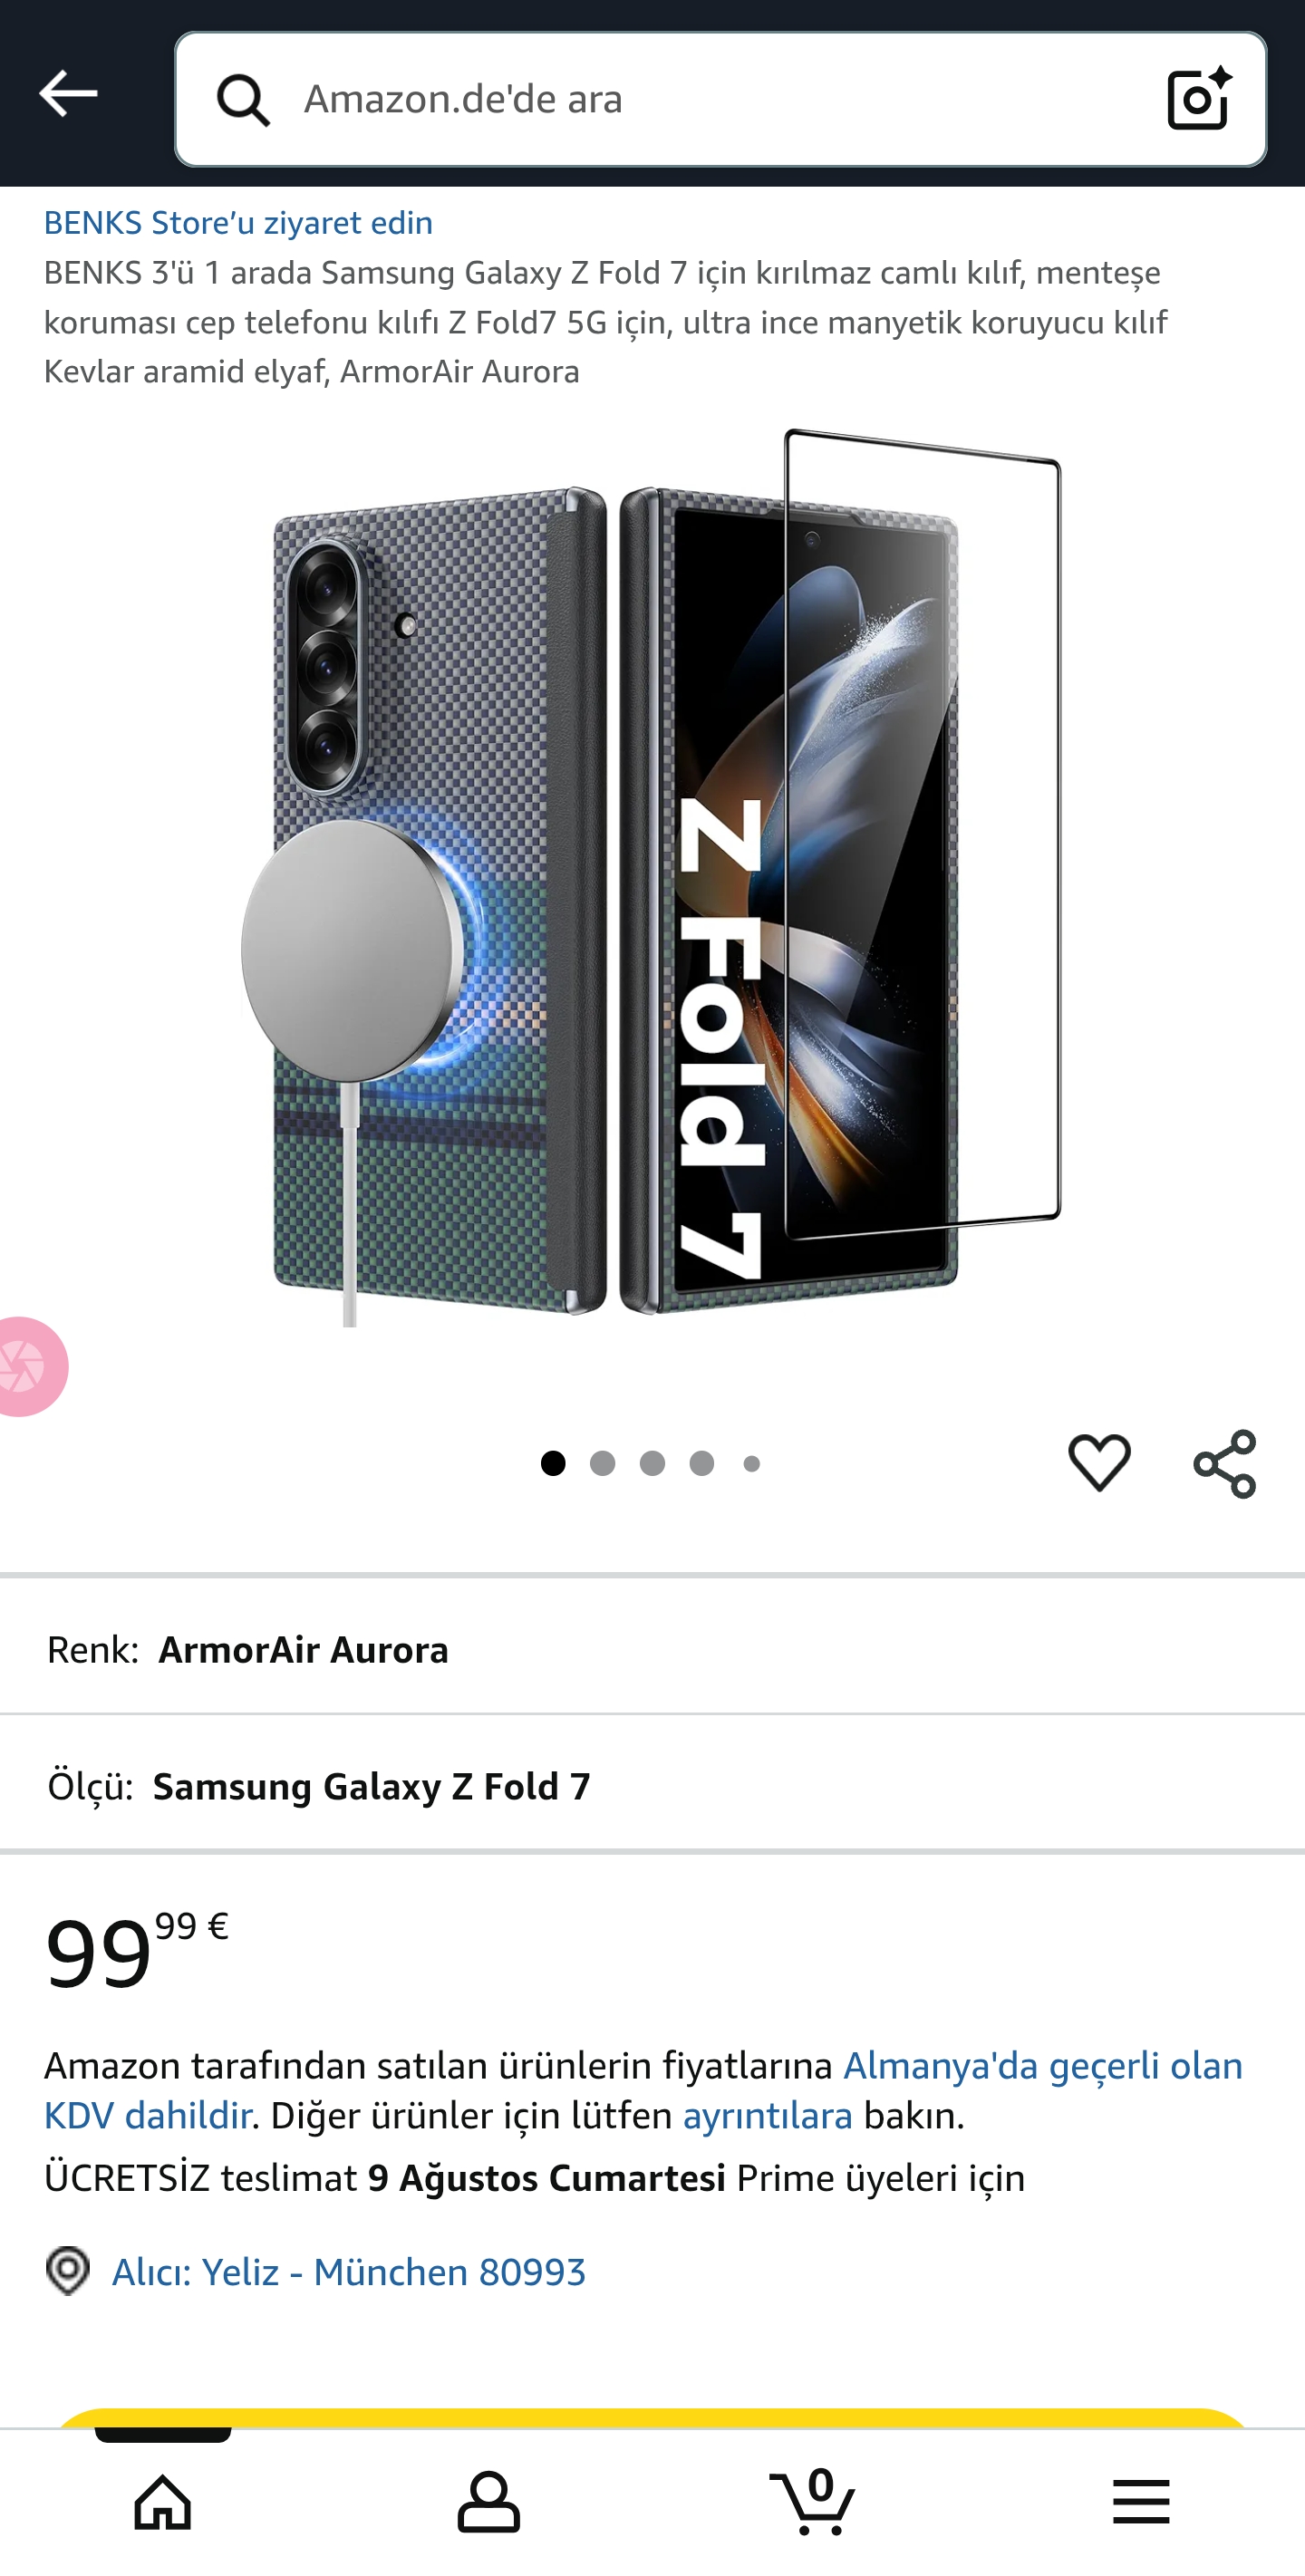Open the hamburger menu
The width and height of the screenshot is (1305, 2576).
tap(1141, 2503)
